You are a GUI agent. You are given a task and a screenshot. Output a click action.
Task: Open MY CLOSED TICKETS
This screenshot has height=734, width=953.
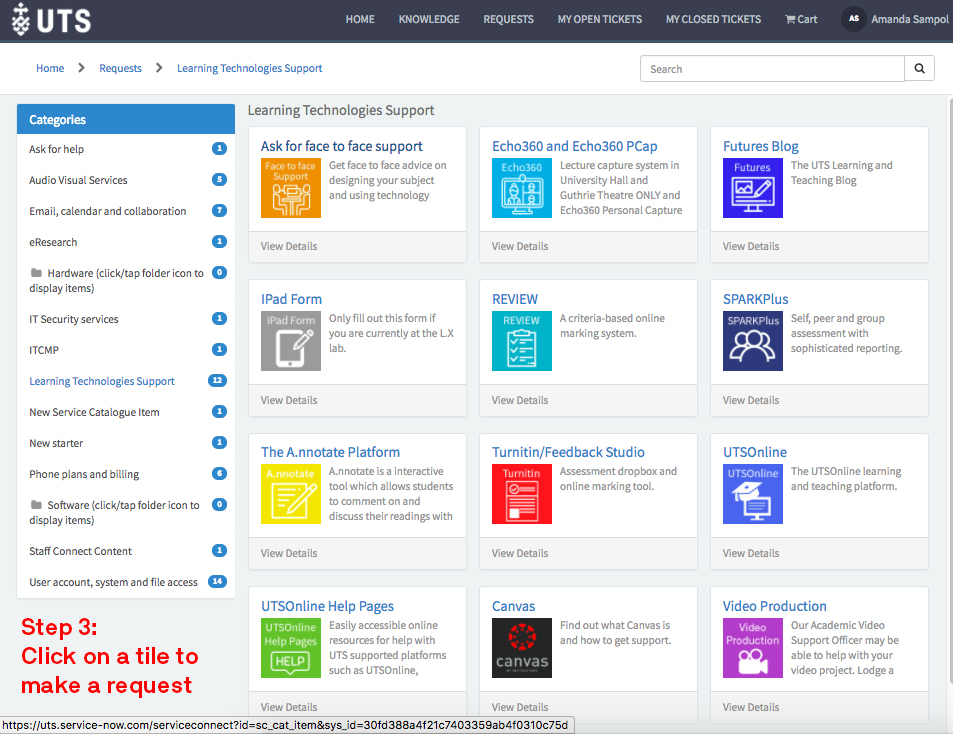pyautogui.click(x=714, y=19)
